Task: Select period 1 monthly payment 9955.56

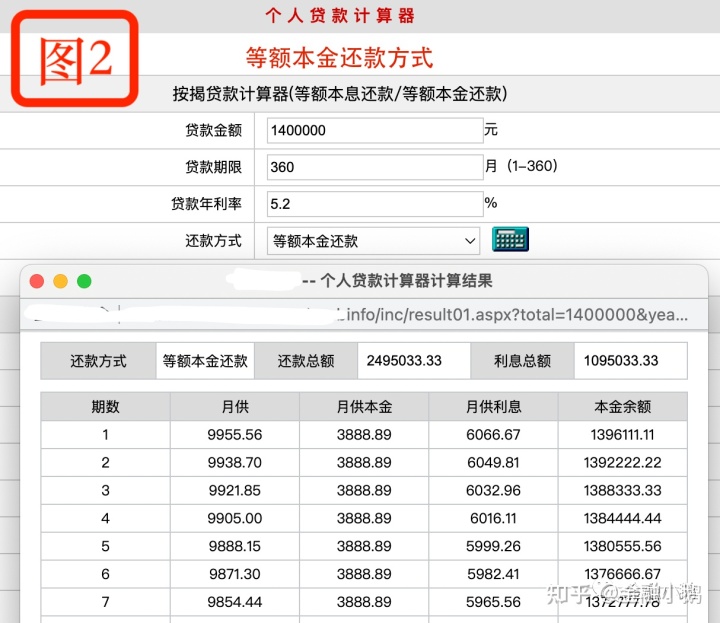Action: [x=234, y=435]
